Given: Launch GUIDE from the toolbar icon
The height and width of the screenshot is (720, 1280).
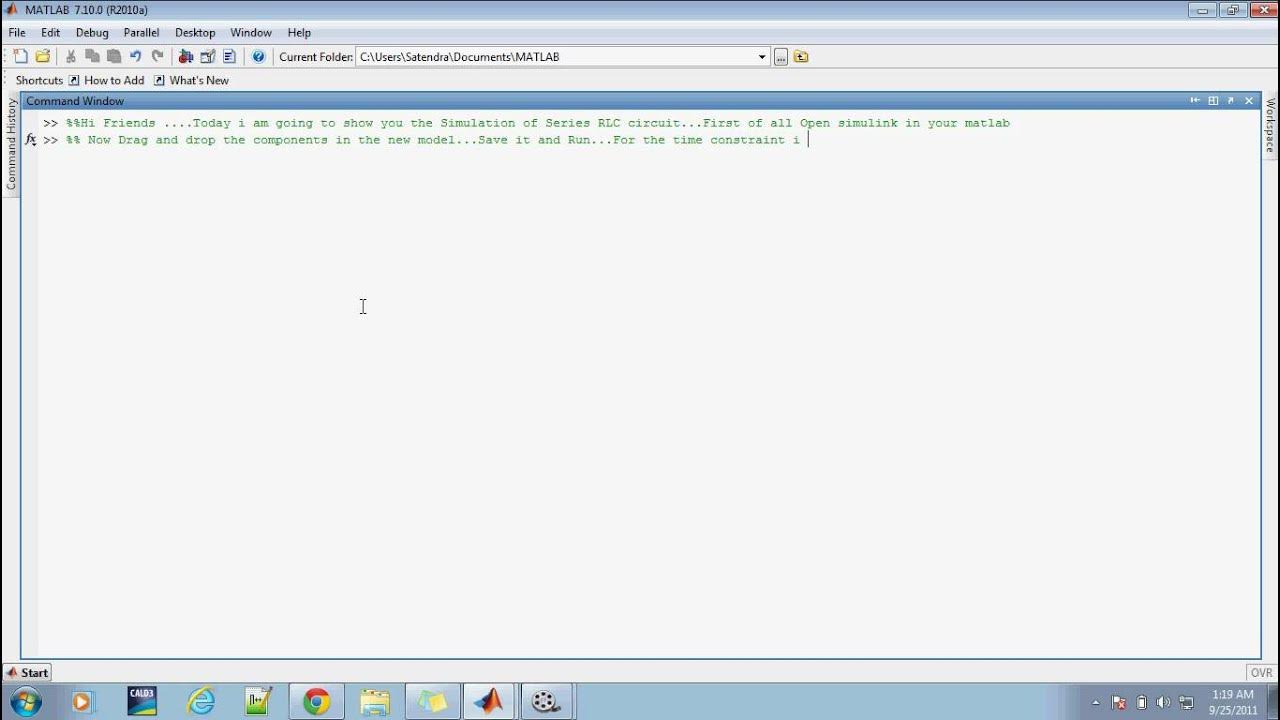Looking at the screenshot, I should pyautogui.click(x=208, y=57).
